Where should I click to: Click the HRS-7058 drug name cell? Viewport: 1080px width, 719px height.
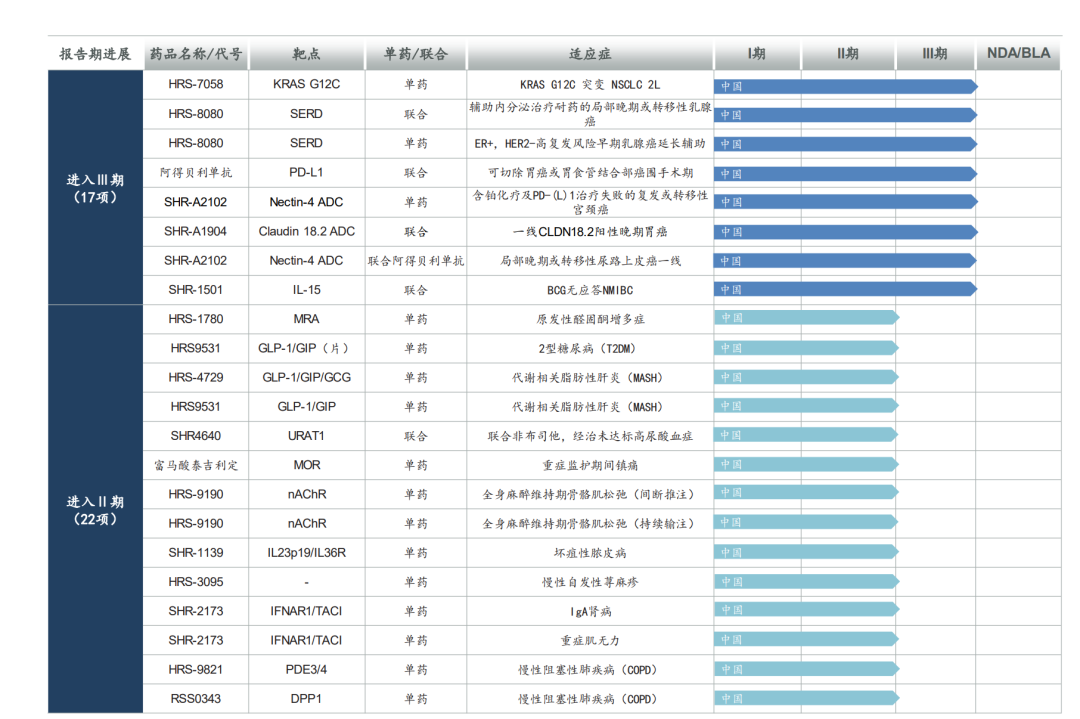coord(196,84)
